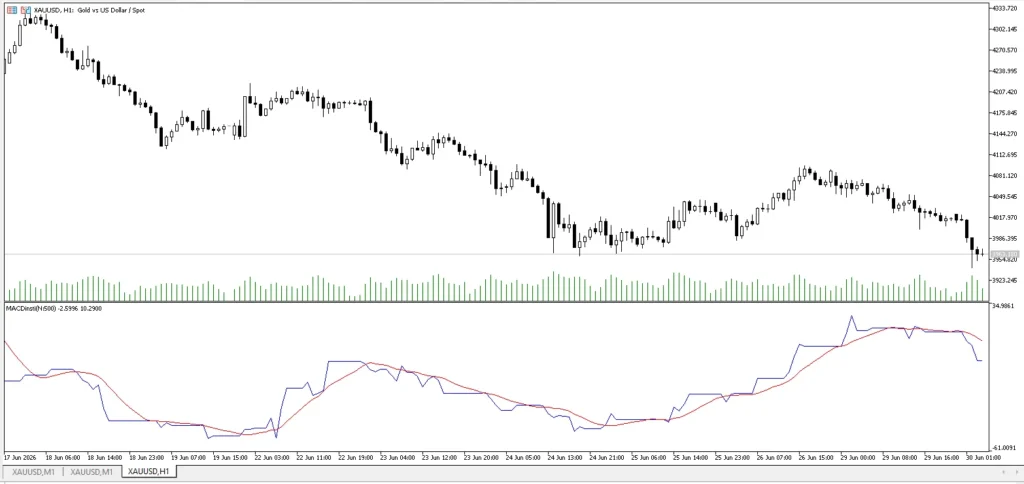
Task: Click the '29 Jun 00:00' time label
Action: (x=856, y=457)
